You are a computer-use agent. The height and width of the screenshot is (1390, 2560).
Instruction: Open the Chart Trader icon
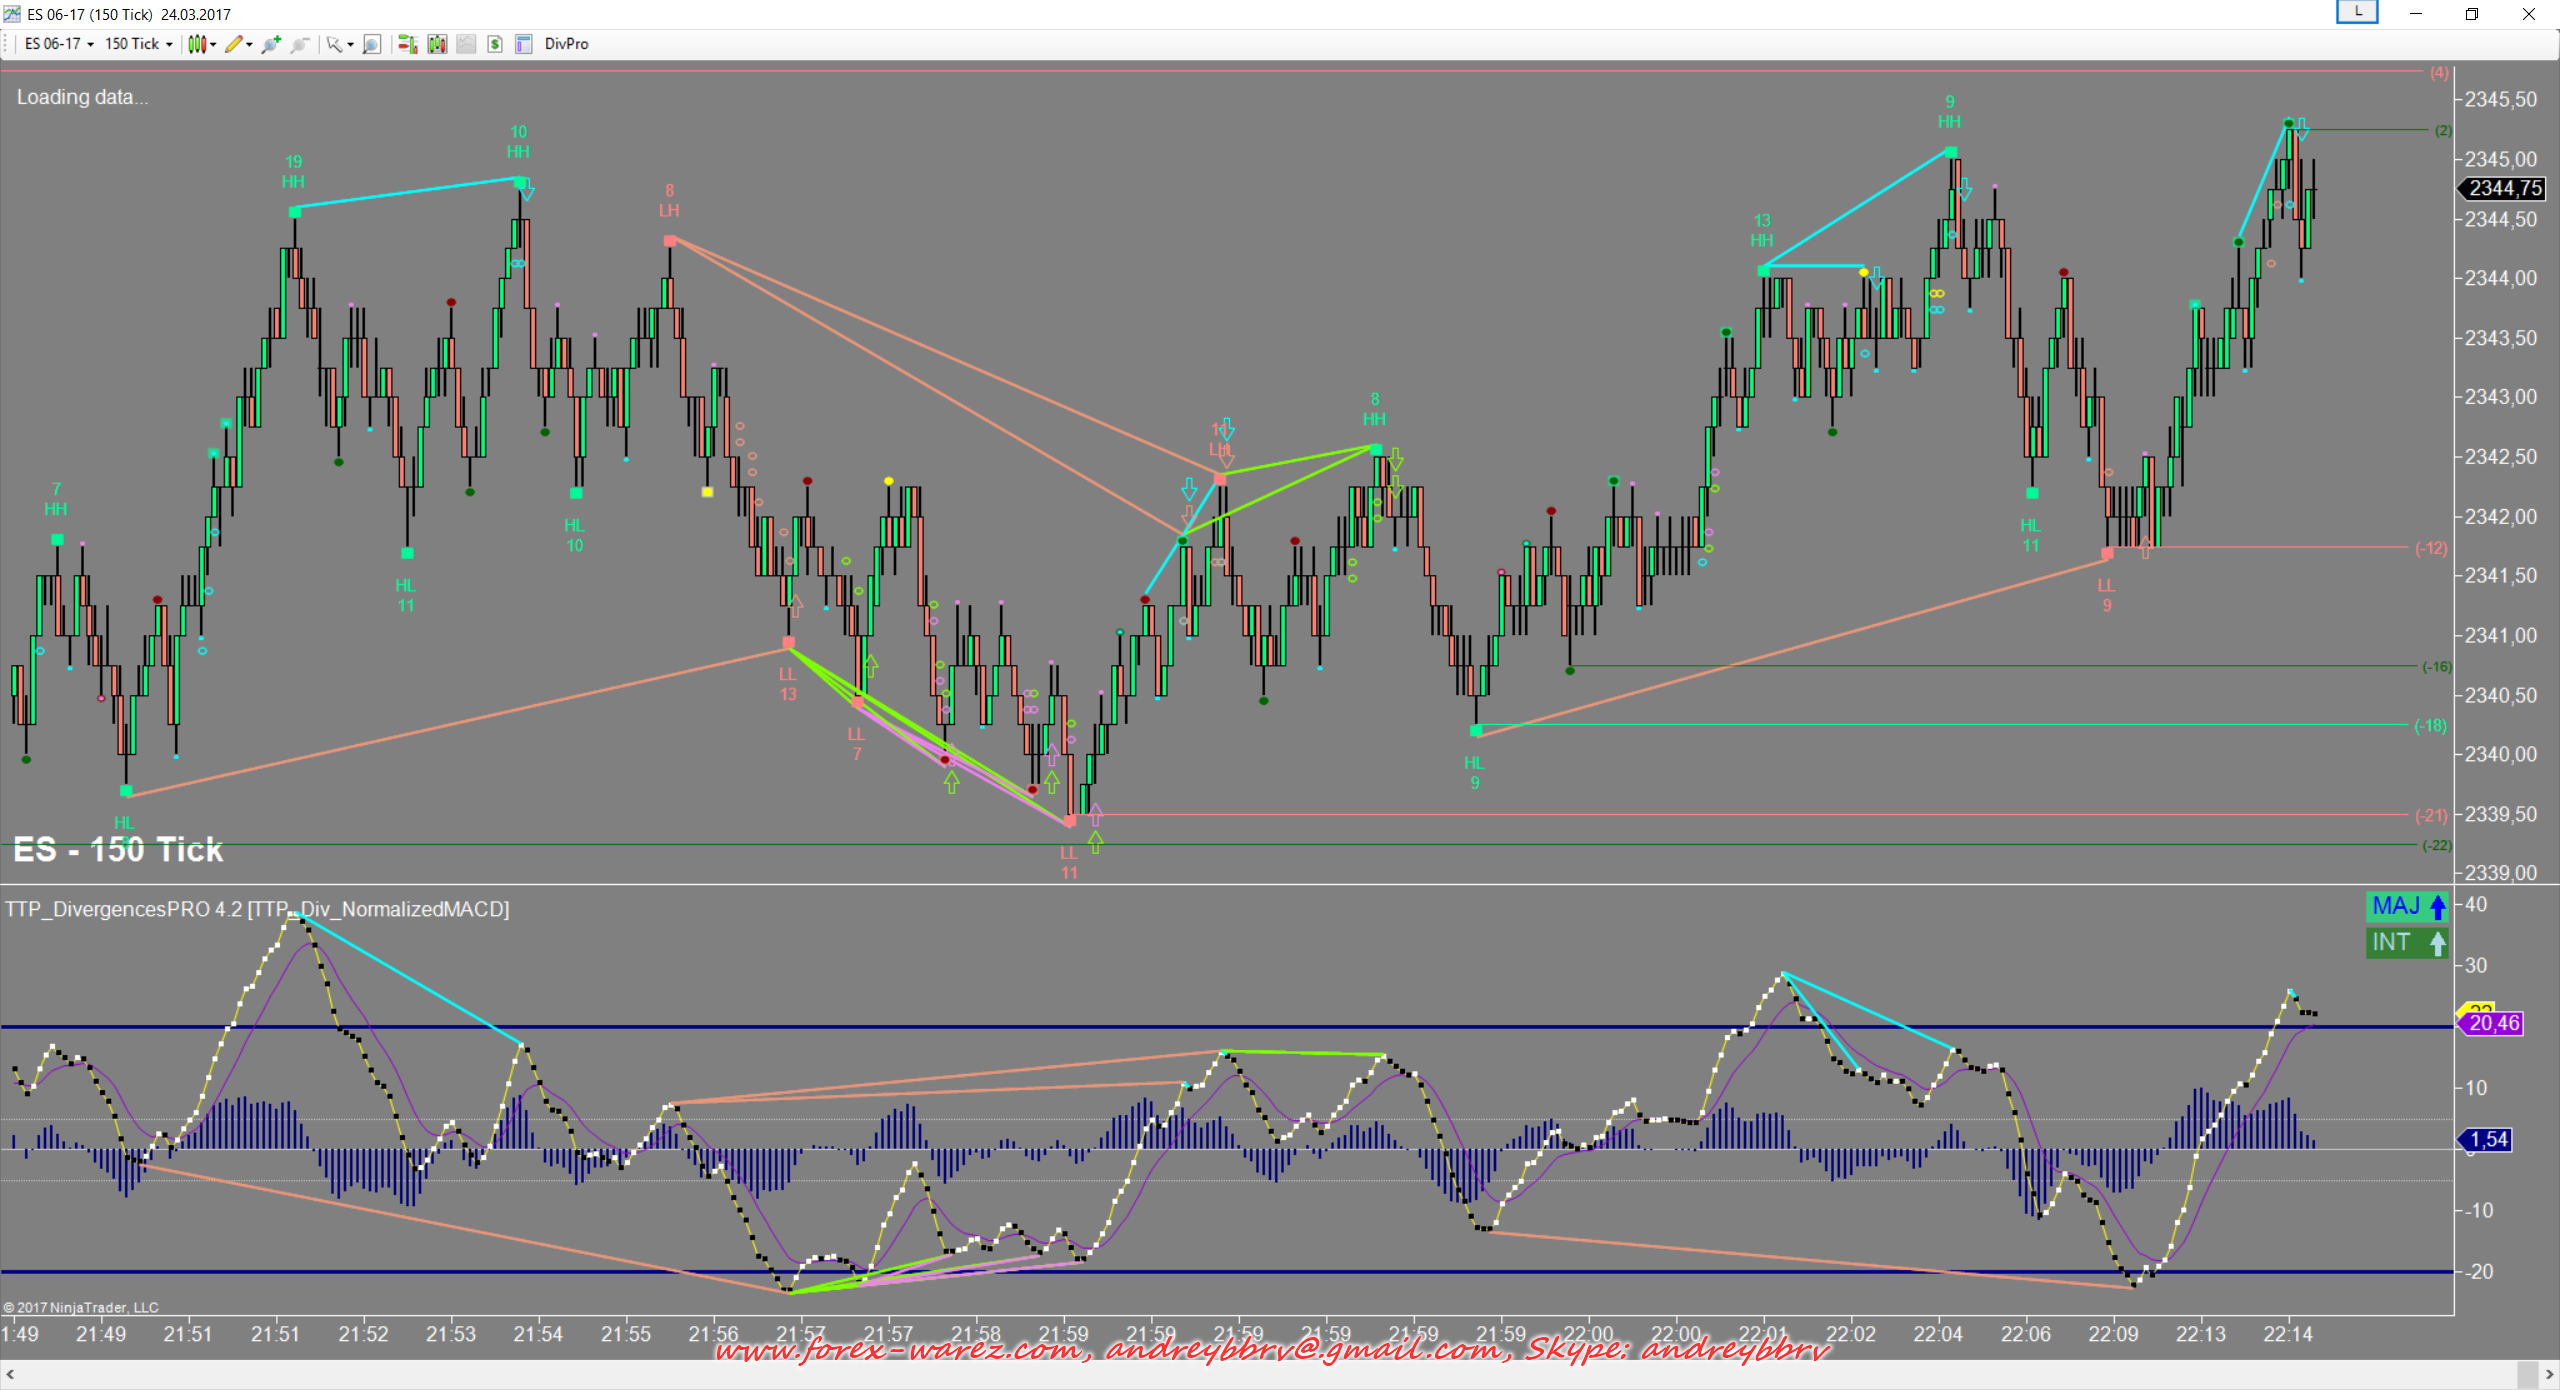[x=407, y=44]
